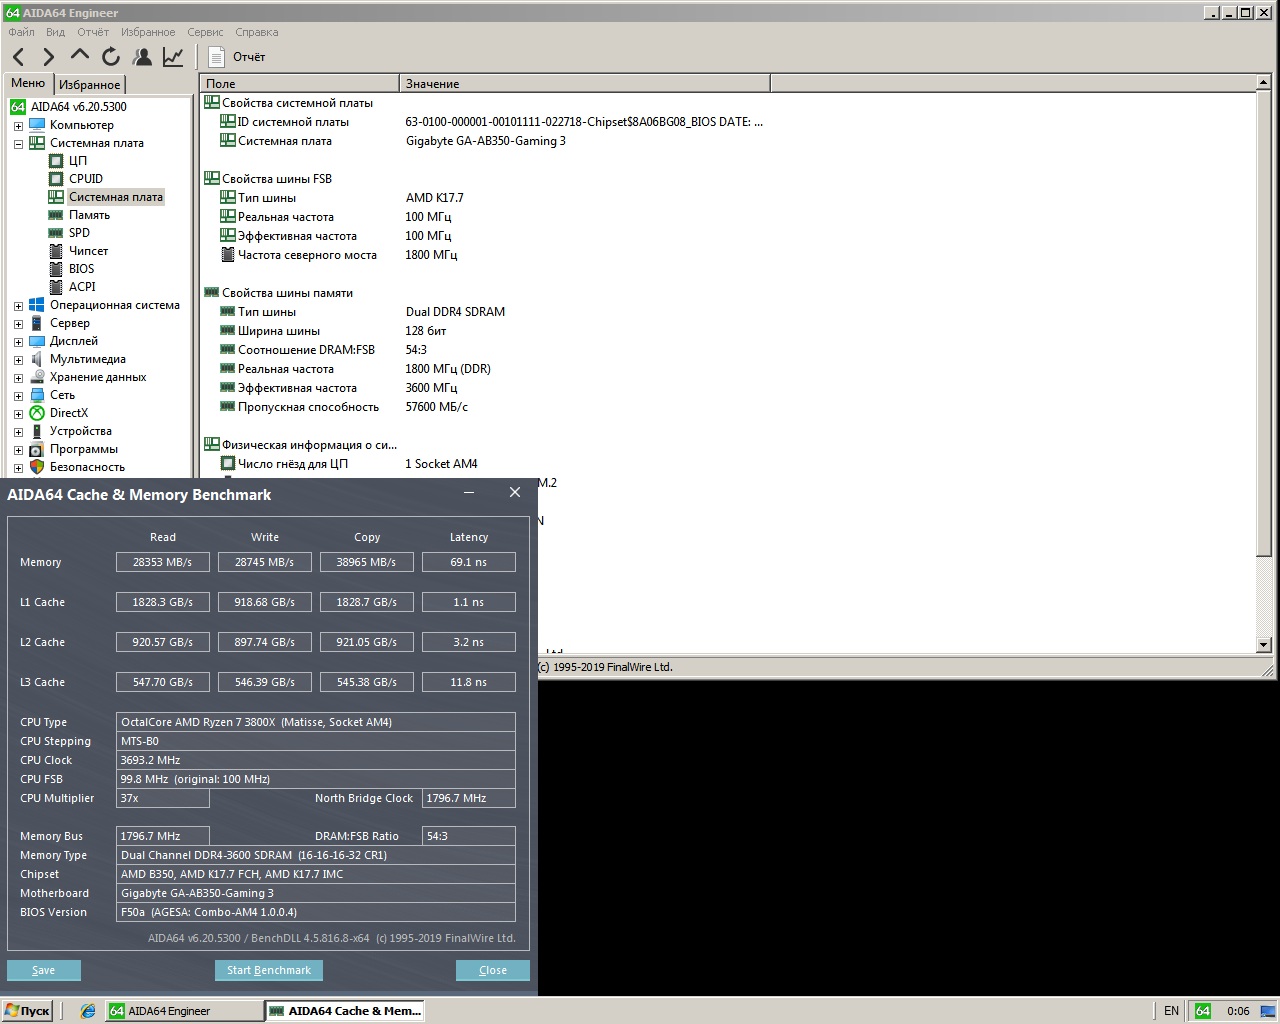Select Память in the sidebar tree
This screenshot has width=1280, height=1024.
pos(89,215)
